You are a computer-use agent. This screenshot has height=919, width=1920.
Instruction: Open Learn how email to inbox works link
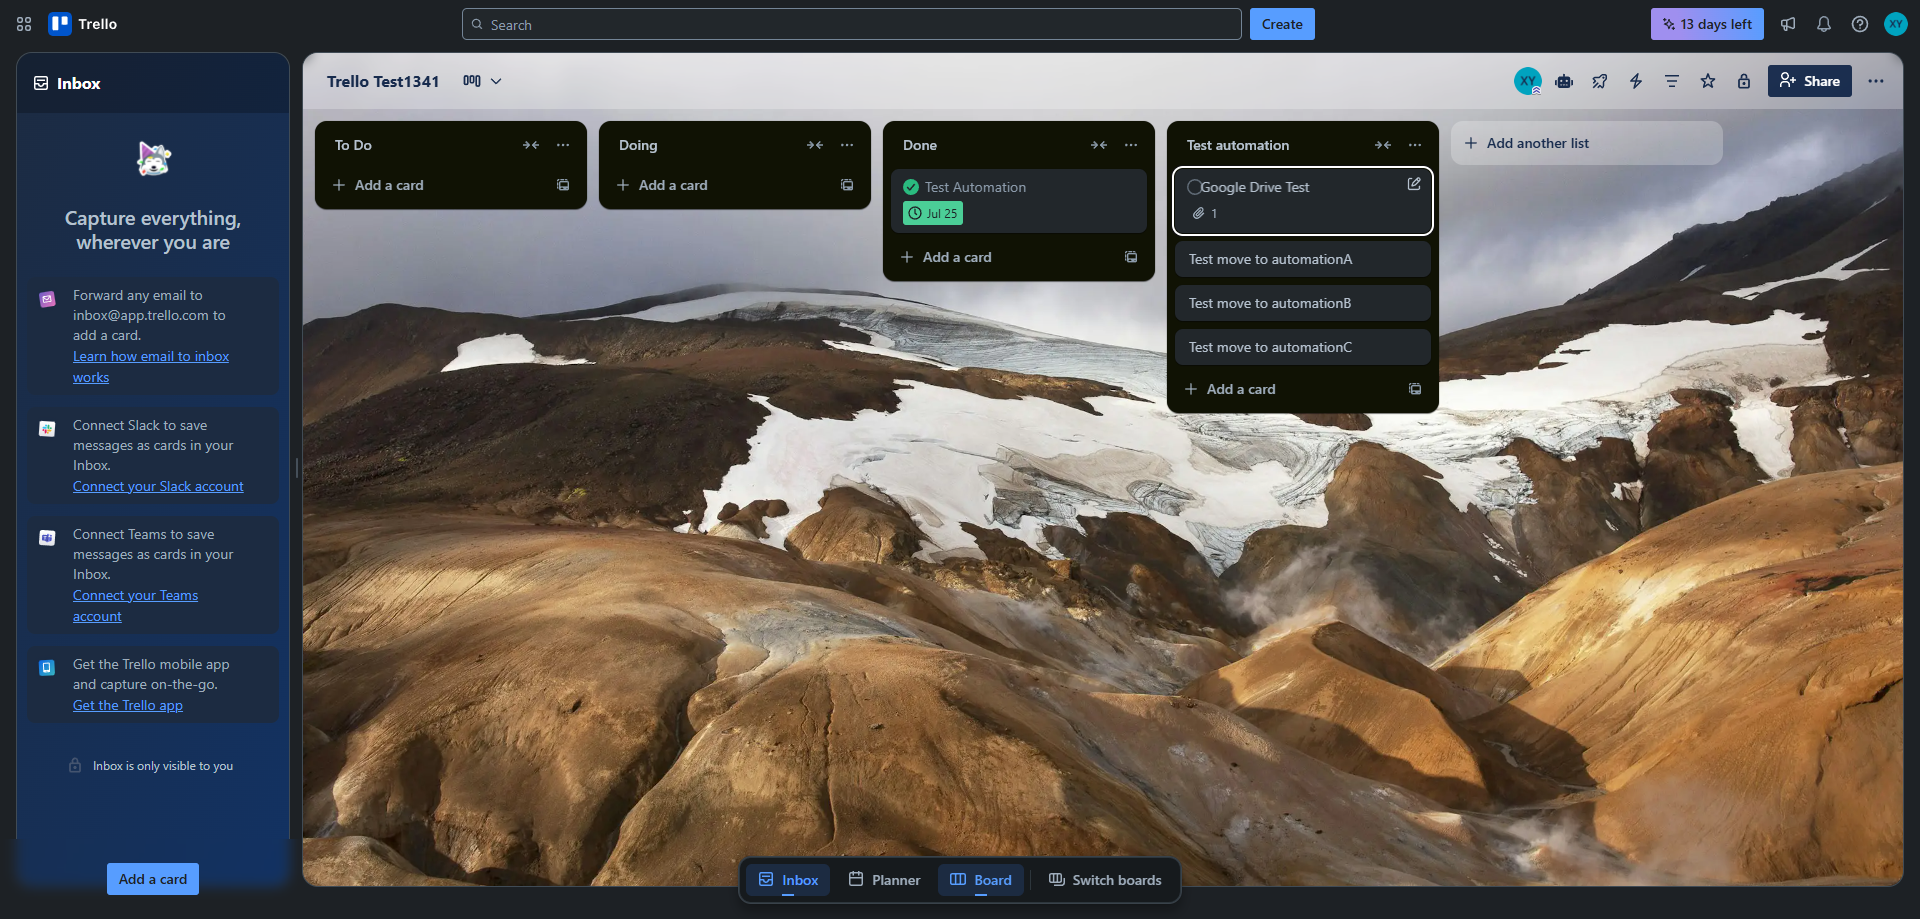click(151, 367)
